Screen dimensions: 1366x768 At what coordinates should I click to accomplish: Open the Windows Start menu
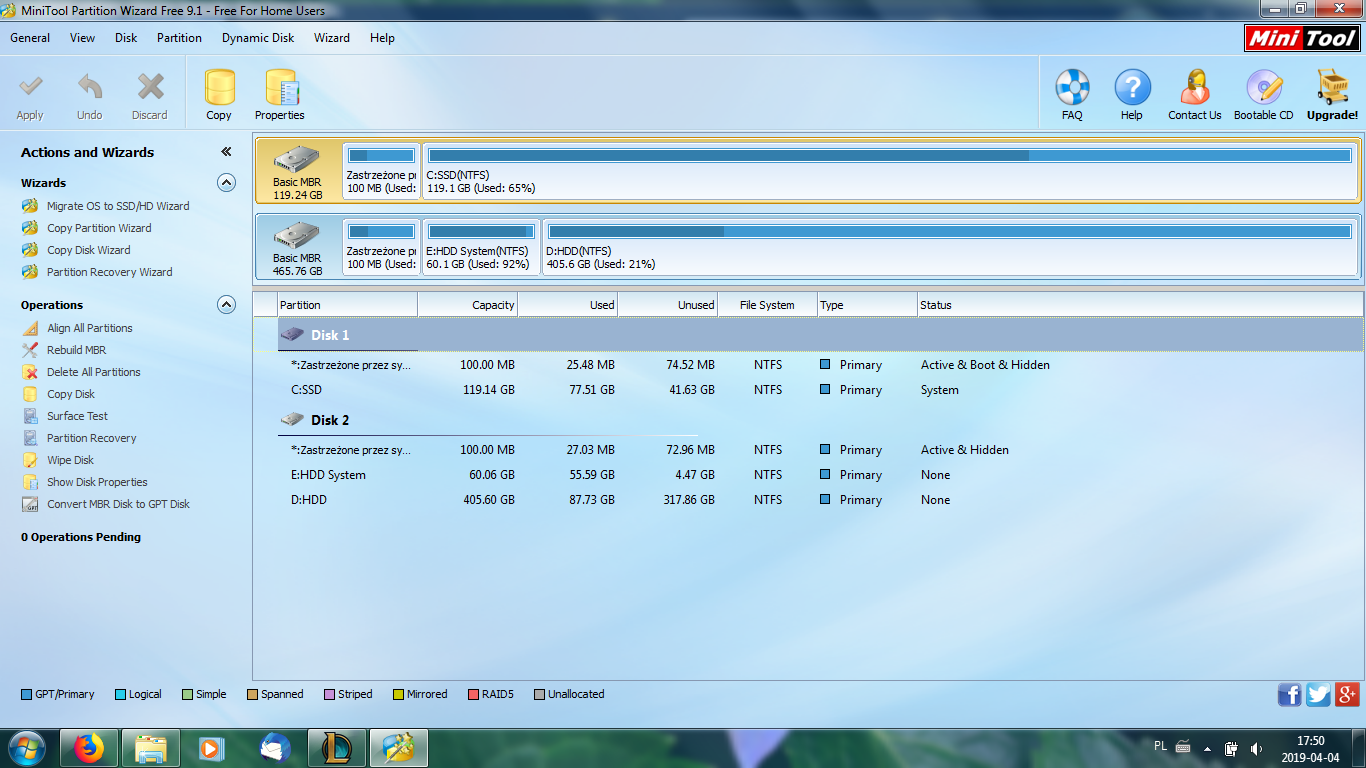27,747
